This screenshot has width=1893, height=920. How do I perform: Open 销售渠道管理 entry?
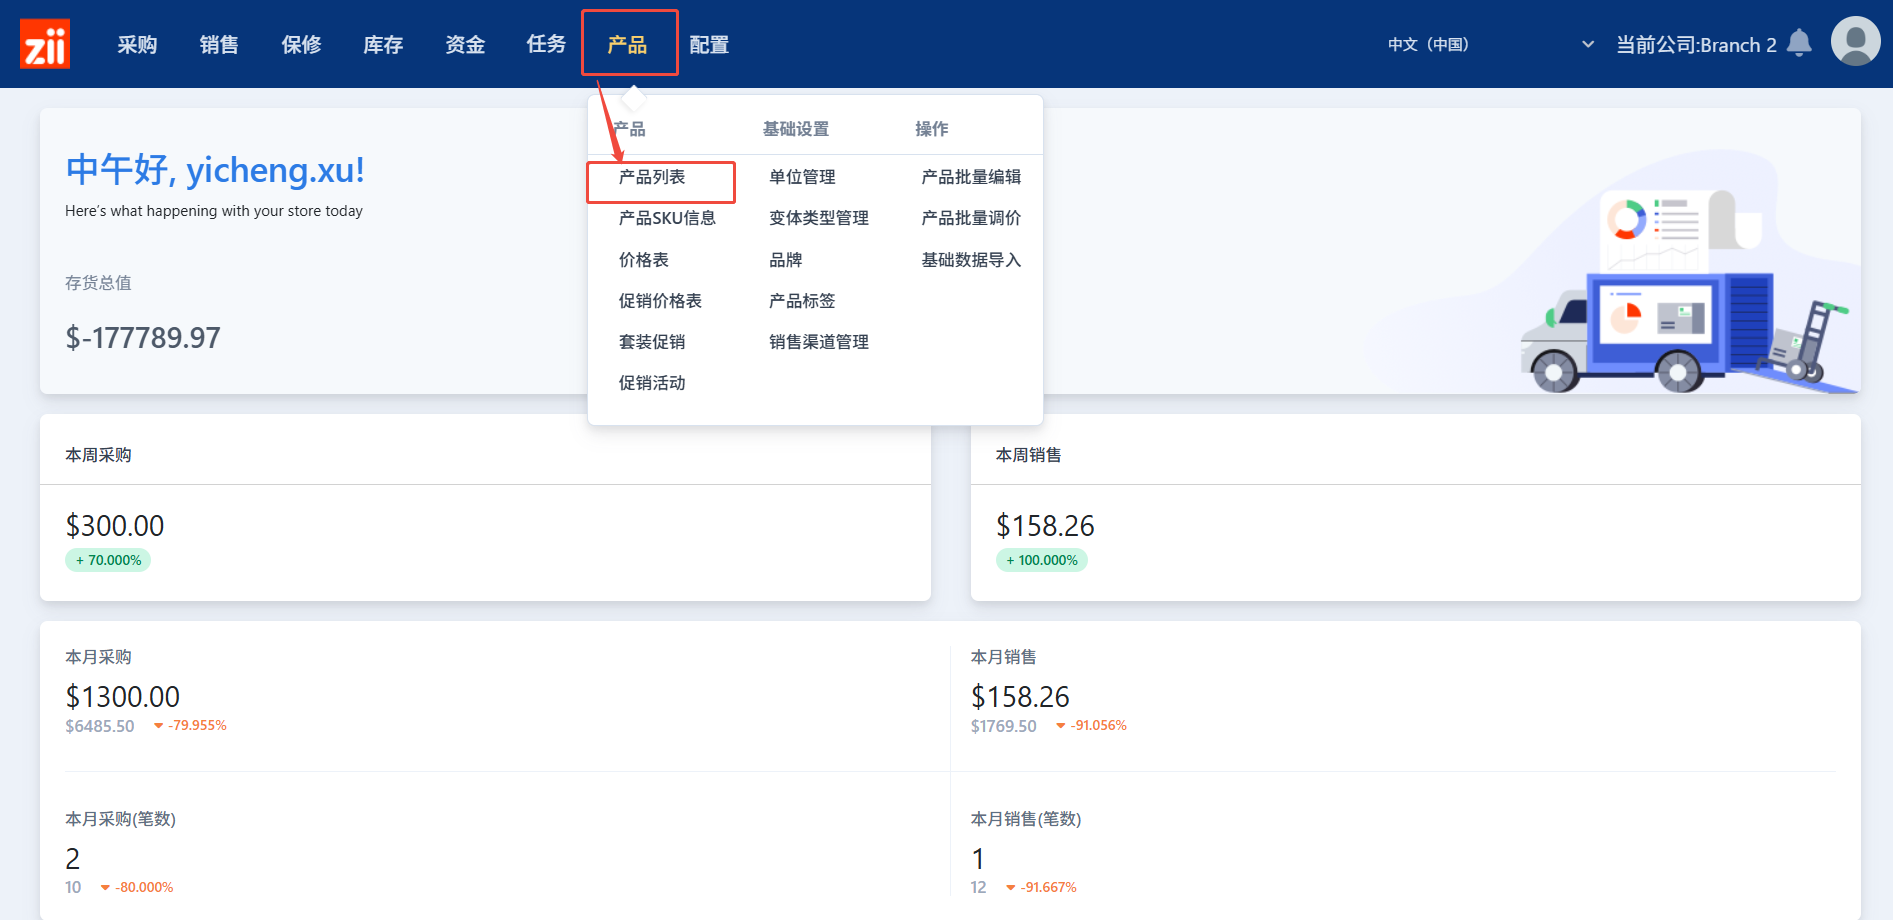tap(819, 342)
